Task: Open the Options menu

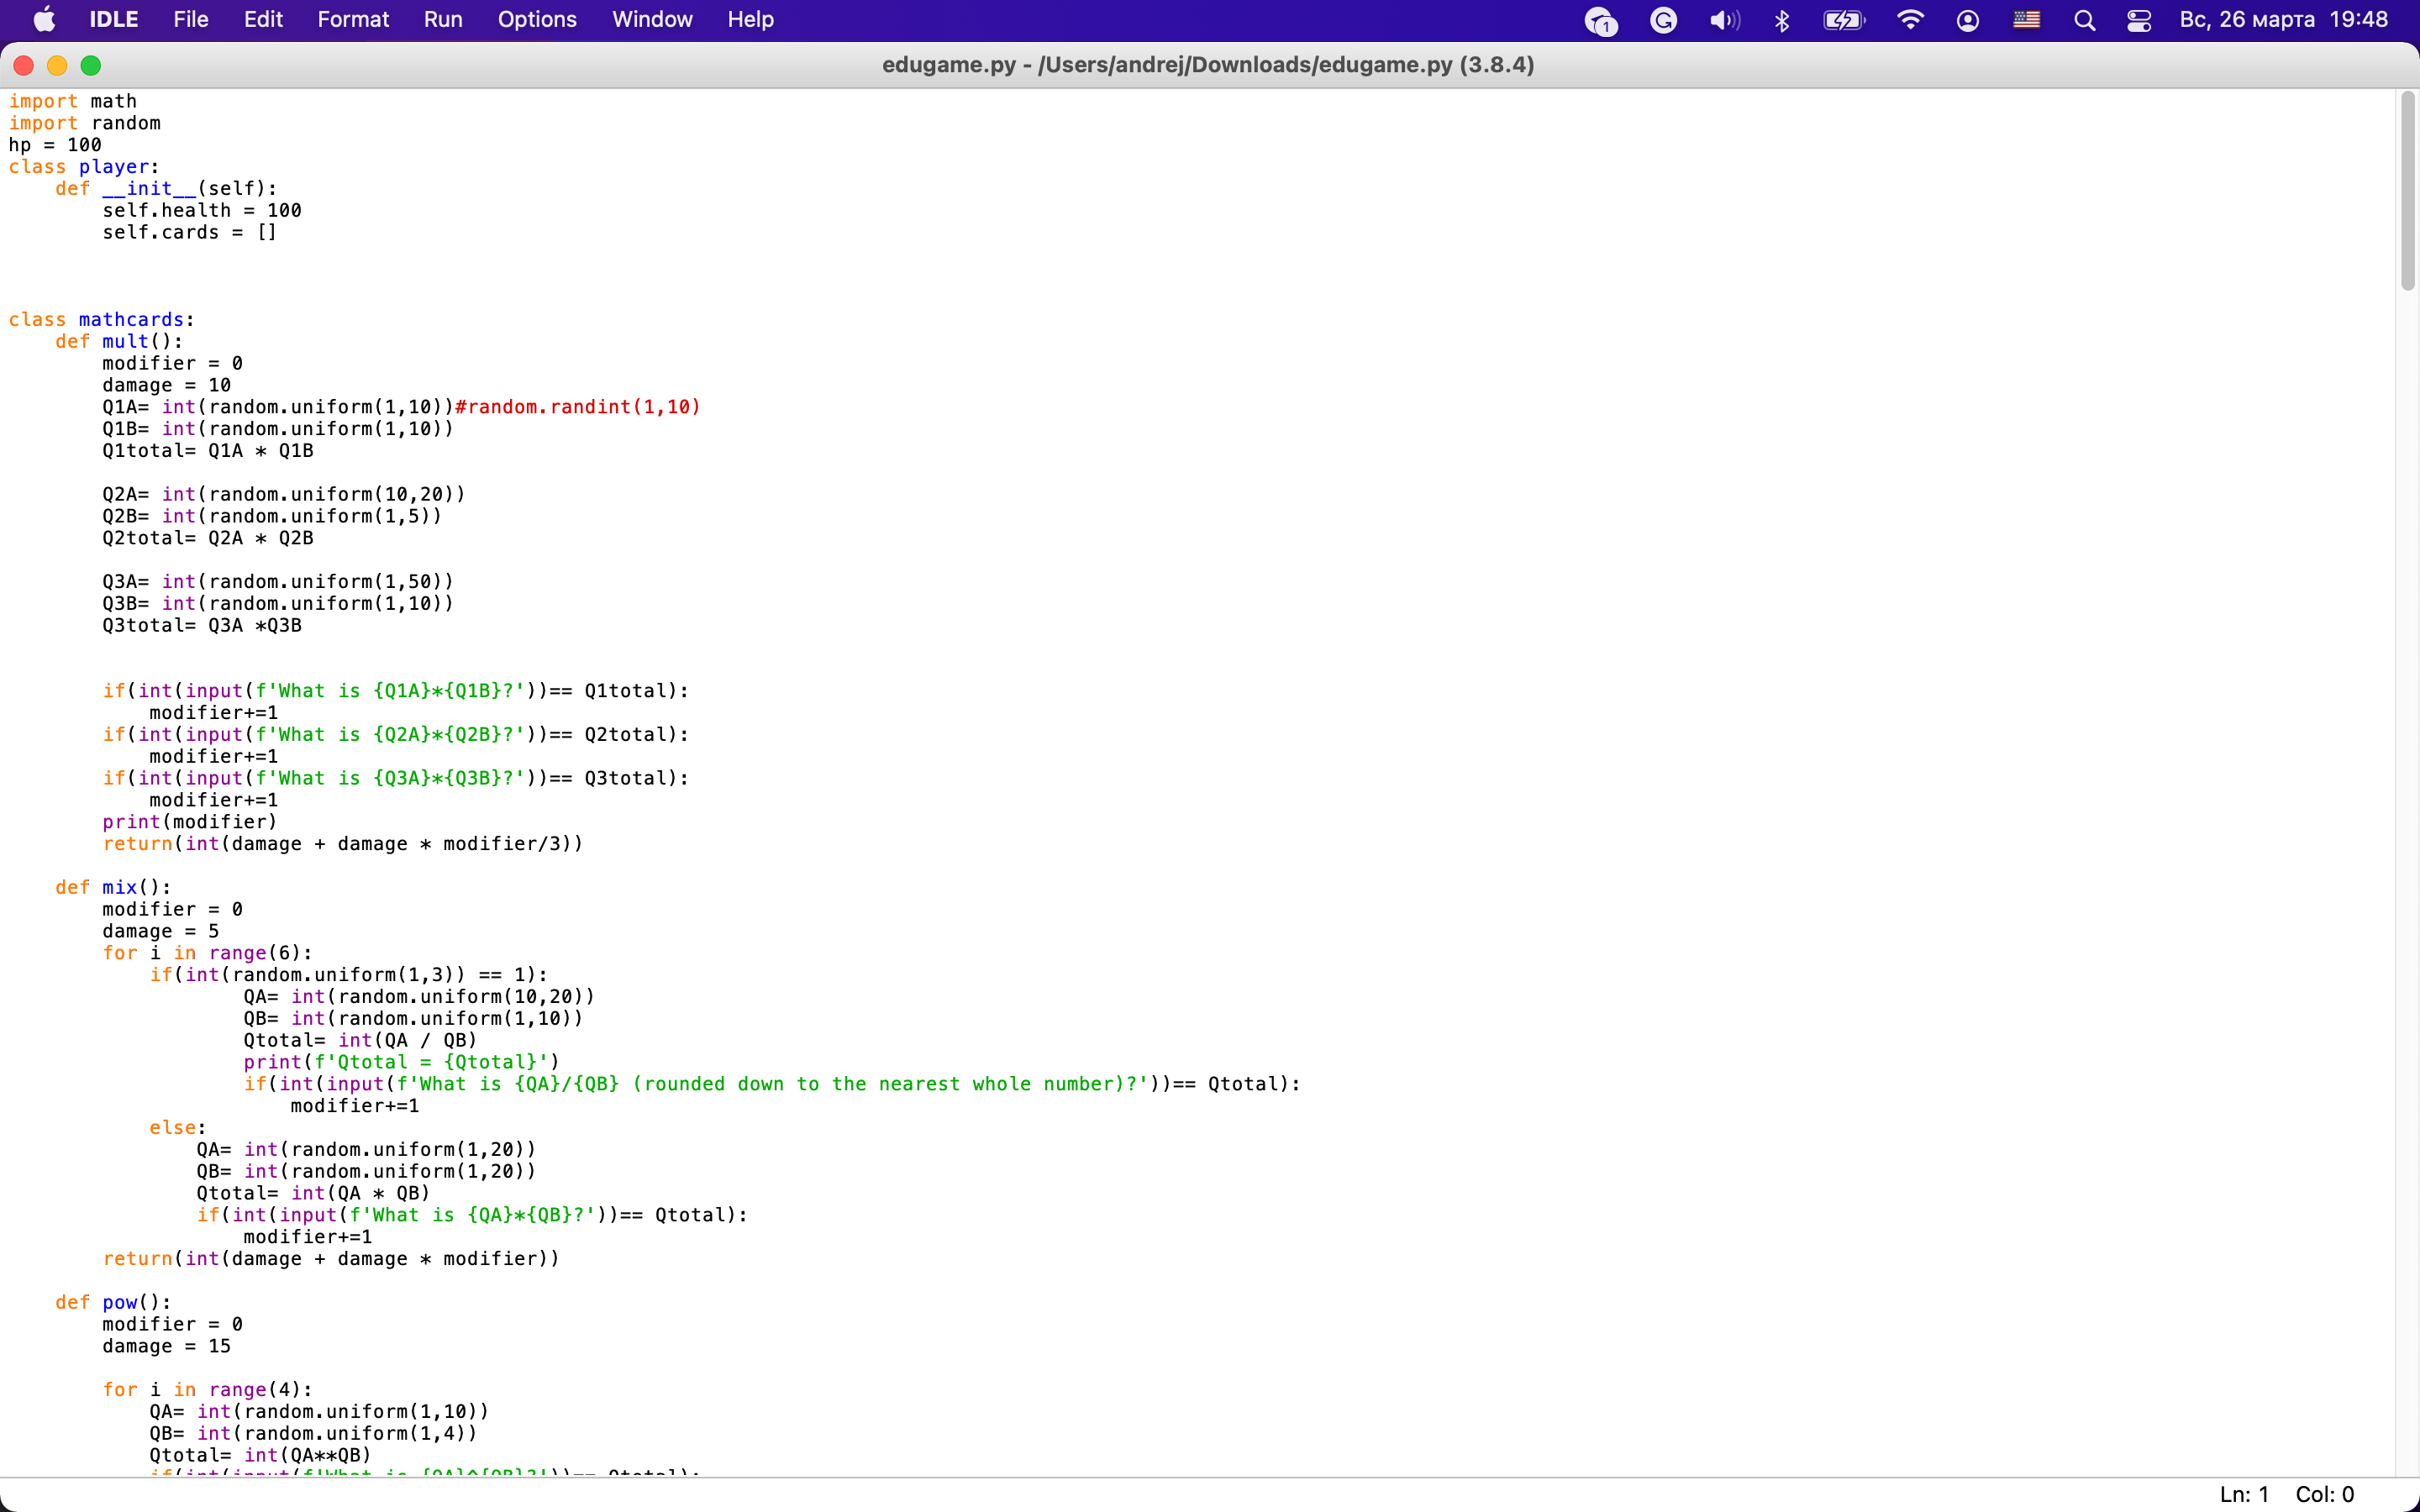Action: click(537, 19)
